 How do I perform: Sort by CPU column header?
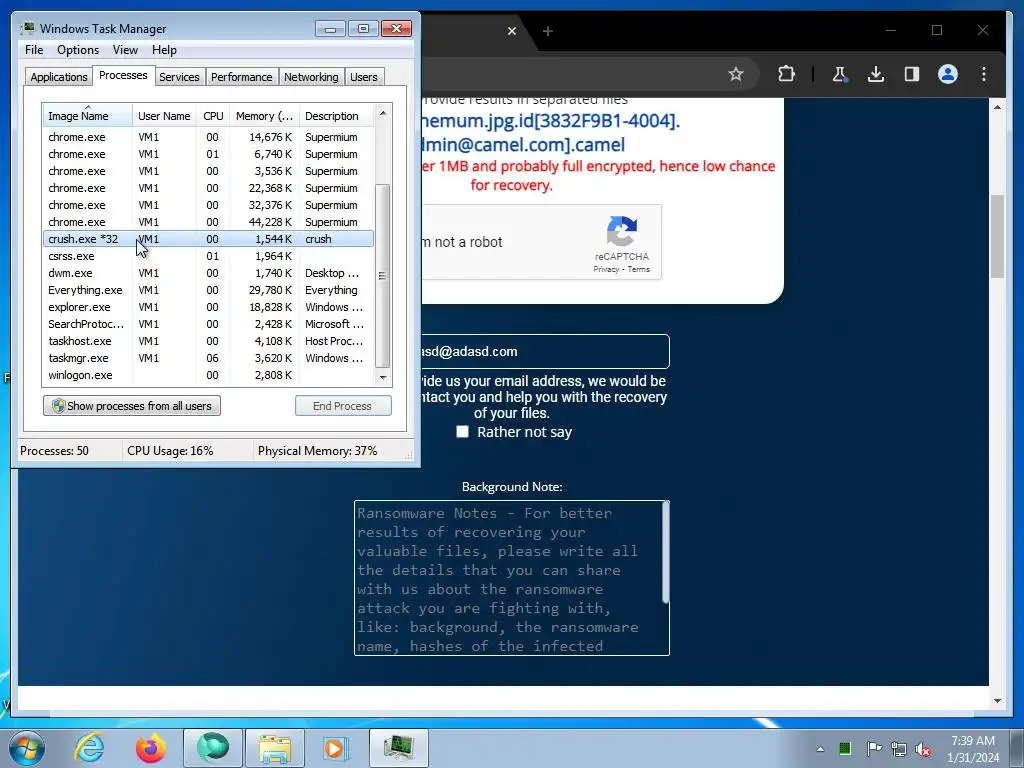click(x=213, y=116)
